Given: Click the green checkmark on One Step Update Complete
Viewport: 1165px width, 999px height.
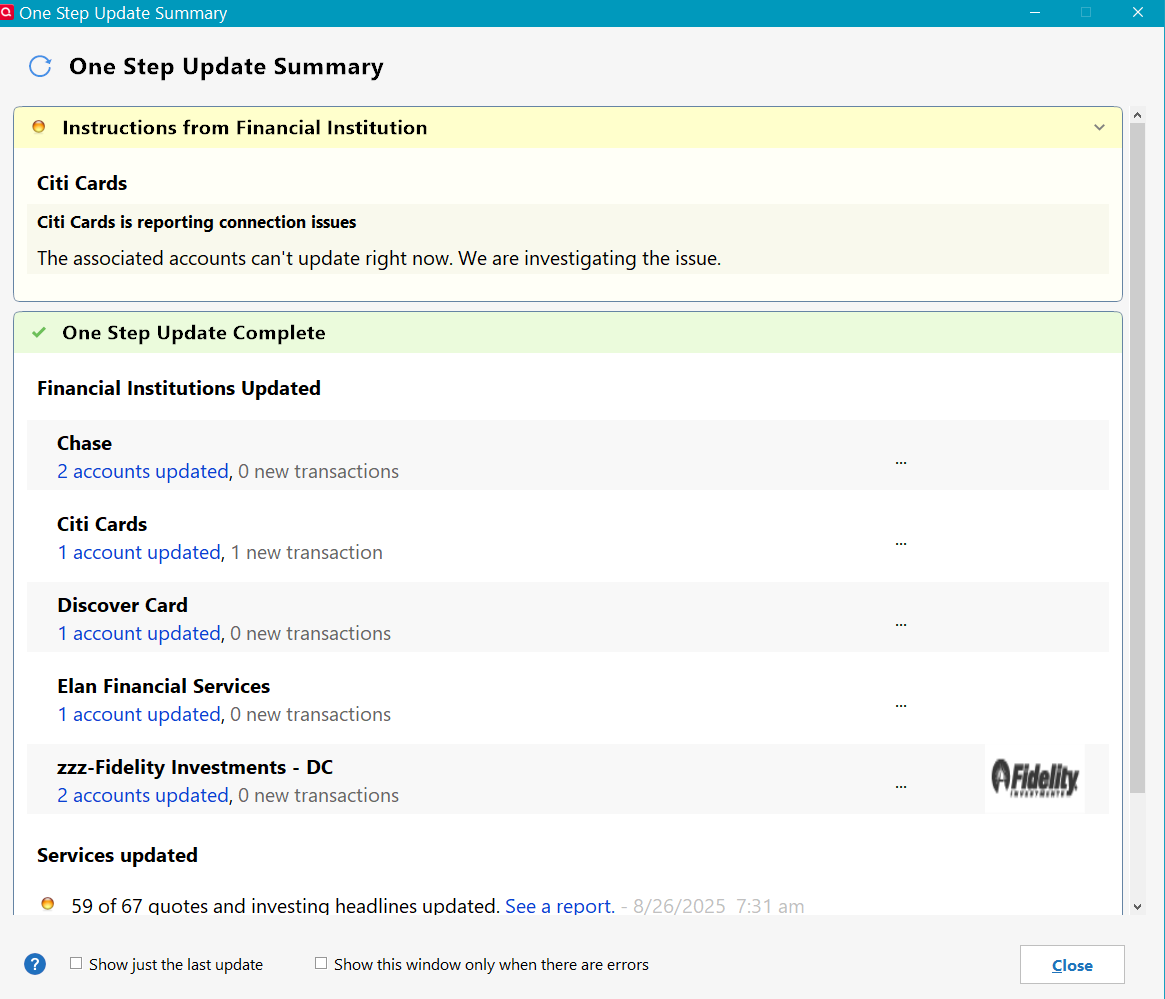Looking at the screenshot, I should coord(39,332).
